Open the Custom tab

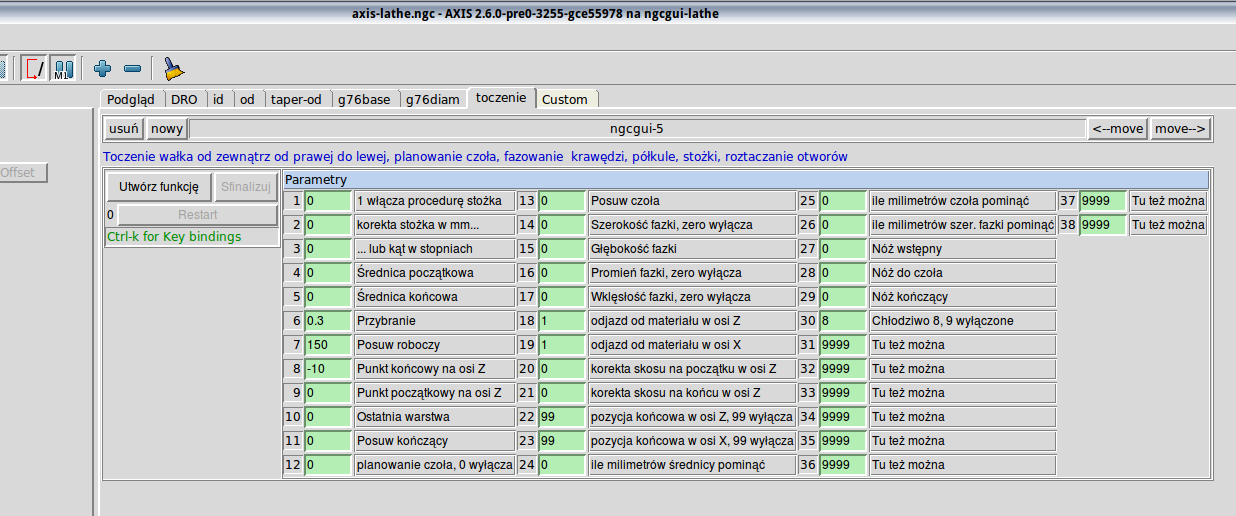(565, 99)
